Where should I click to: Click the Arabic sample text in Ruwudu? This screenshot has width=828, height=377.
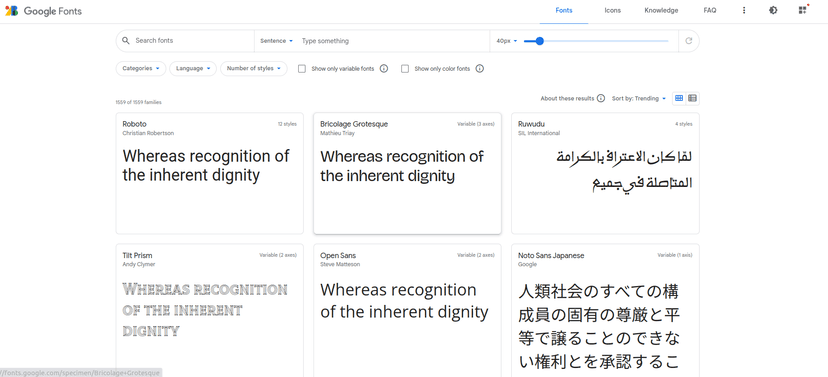coord(625,170)
